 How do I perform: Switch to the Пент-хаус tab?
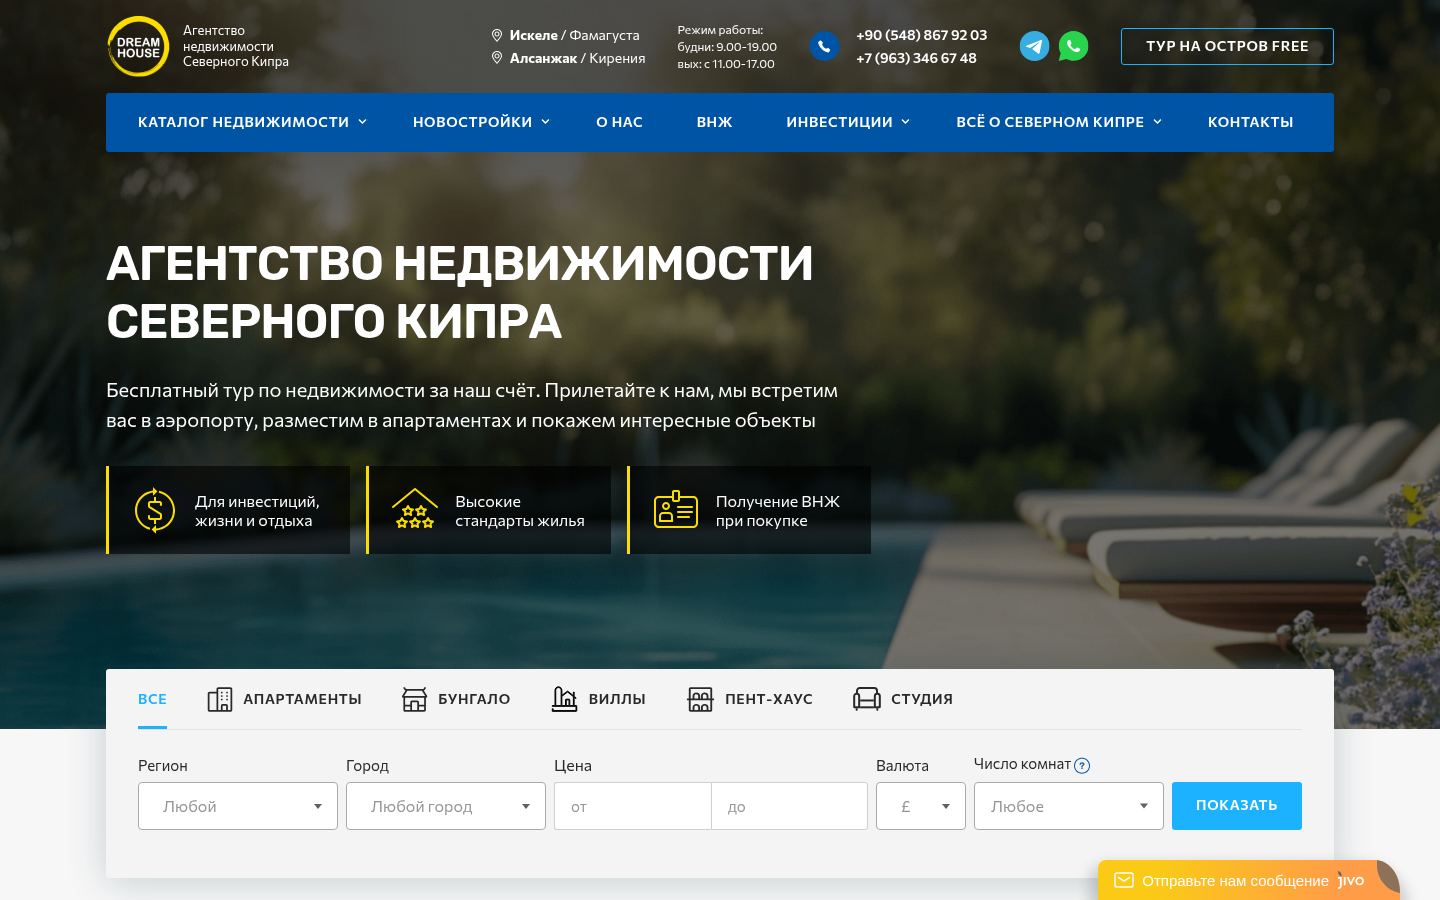coord(750,699)
